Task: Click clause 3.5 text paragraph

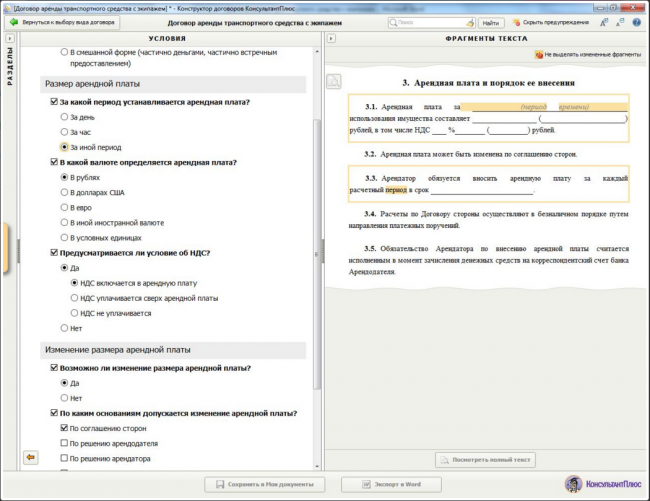Action: 489,260
